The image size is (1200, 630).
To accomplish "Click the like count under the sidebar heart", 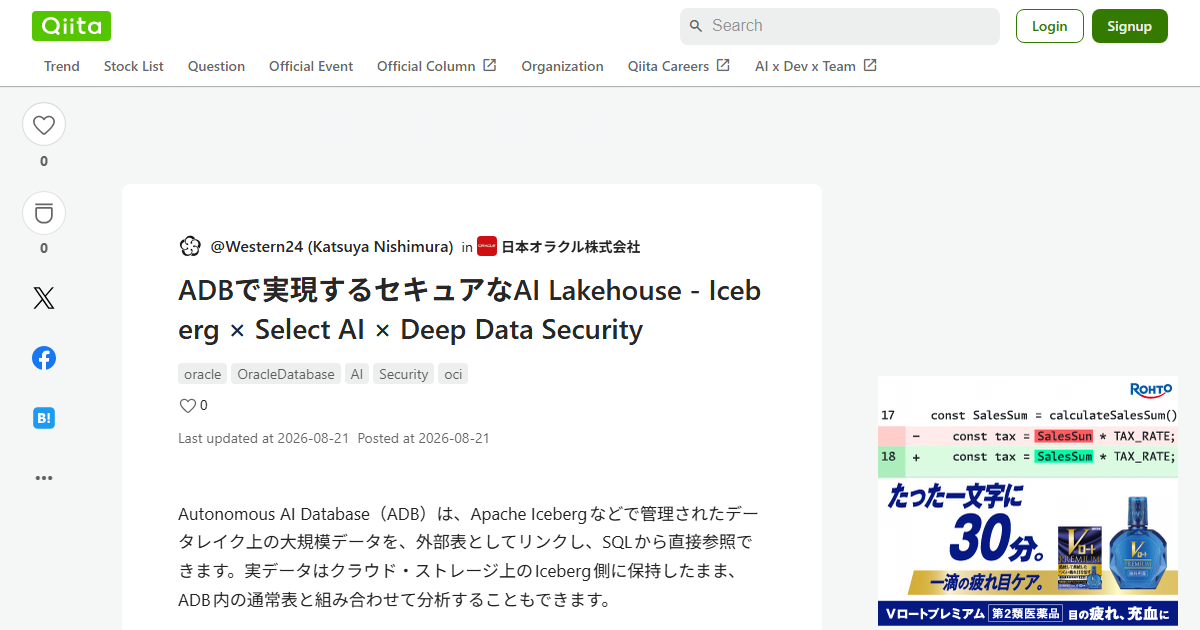I will coord(44,161).
